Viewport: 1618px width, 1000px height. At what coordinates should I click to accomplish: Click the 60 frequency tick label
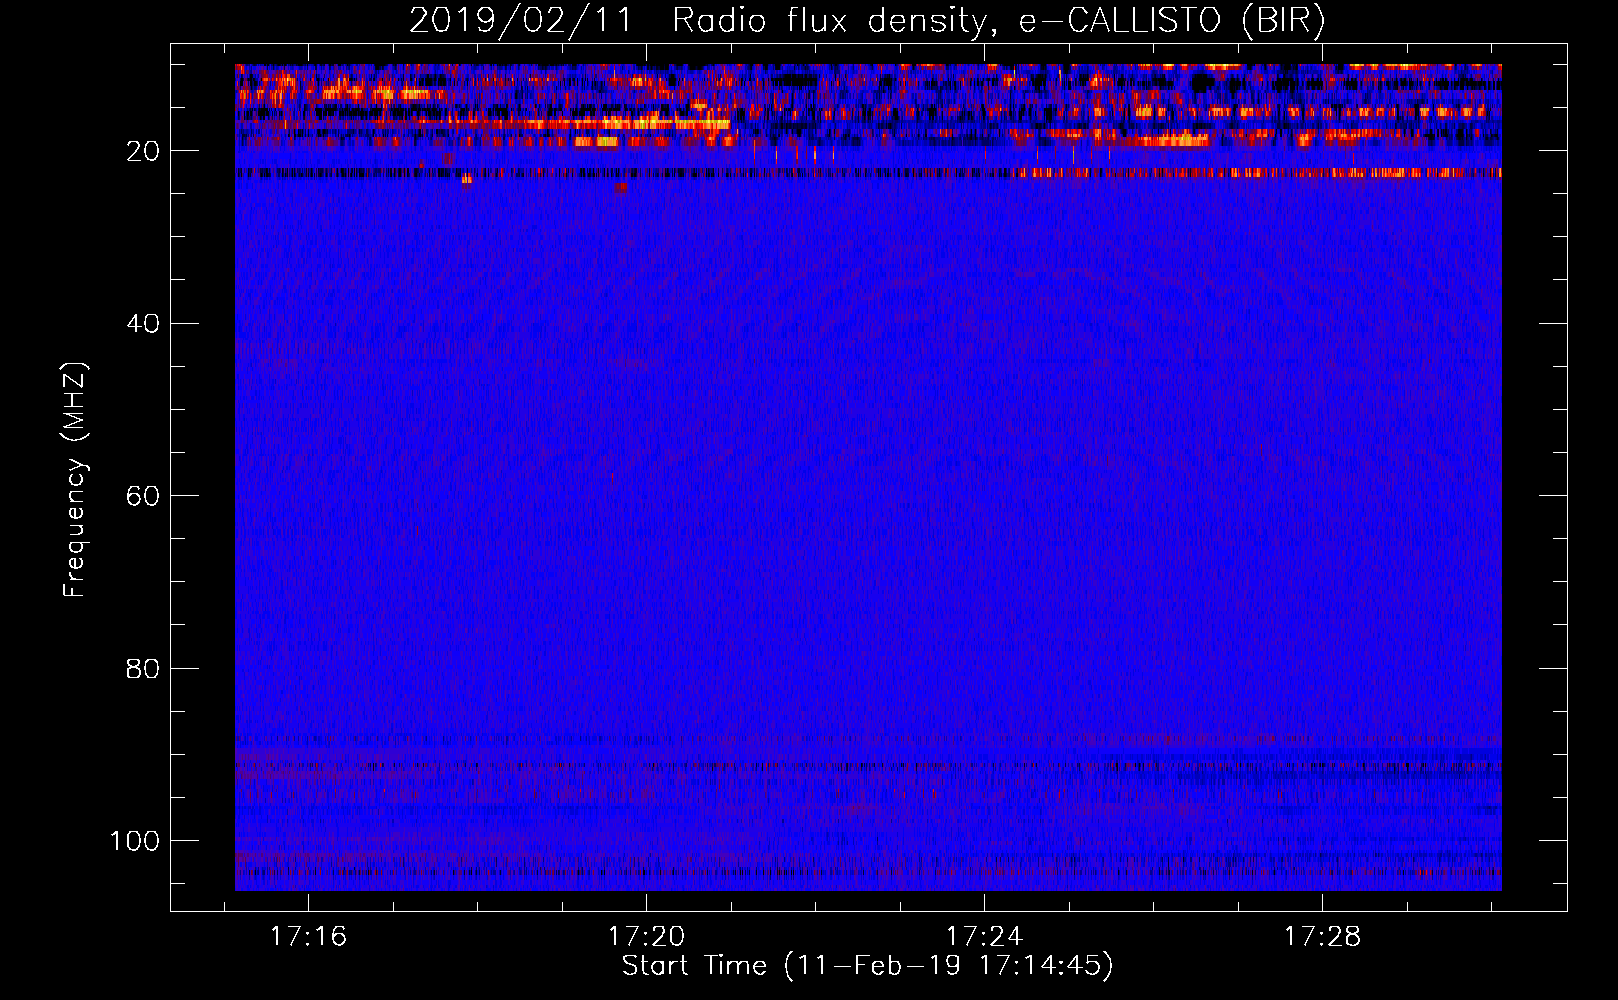tap(143, 497)
